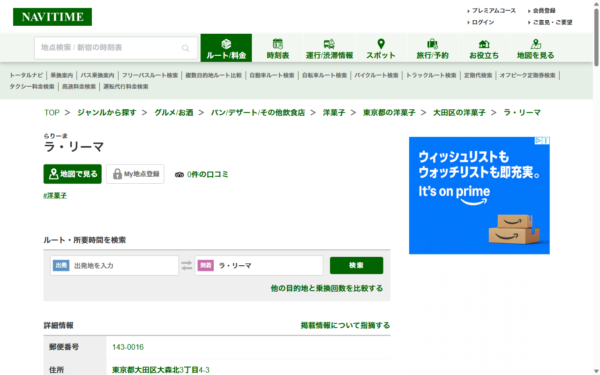600x375 pixels.
Task: Go to グルメ/お酒 breadcrumb
Action: point(174,112)
